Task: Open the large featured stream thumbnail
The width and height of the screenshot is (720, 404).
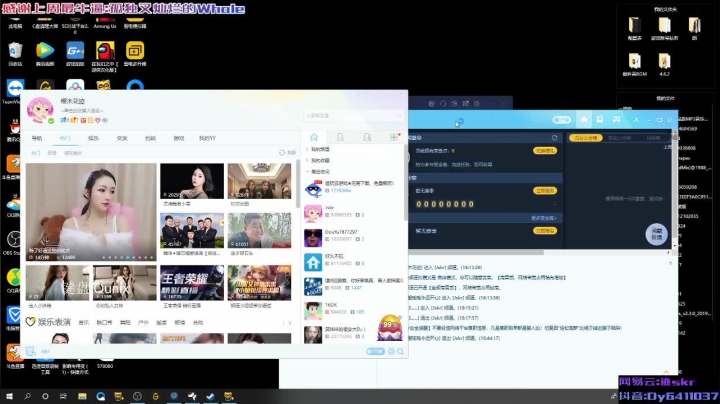Action: [91, 212]
